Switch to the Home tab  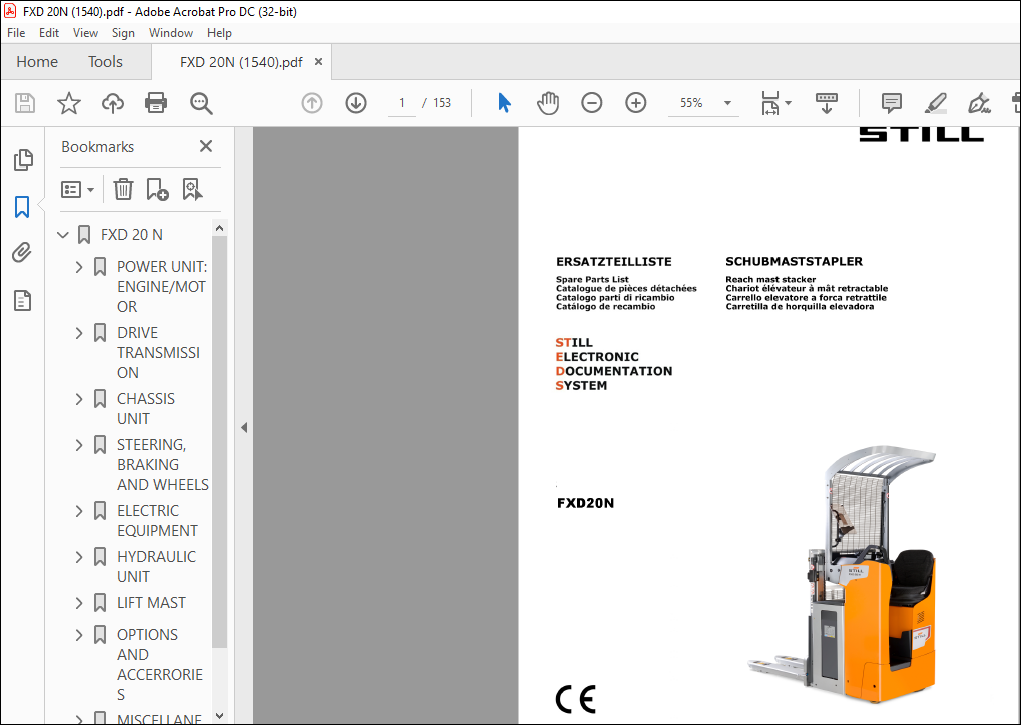[37, 62]
